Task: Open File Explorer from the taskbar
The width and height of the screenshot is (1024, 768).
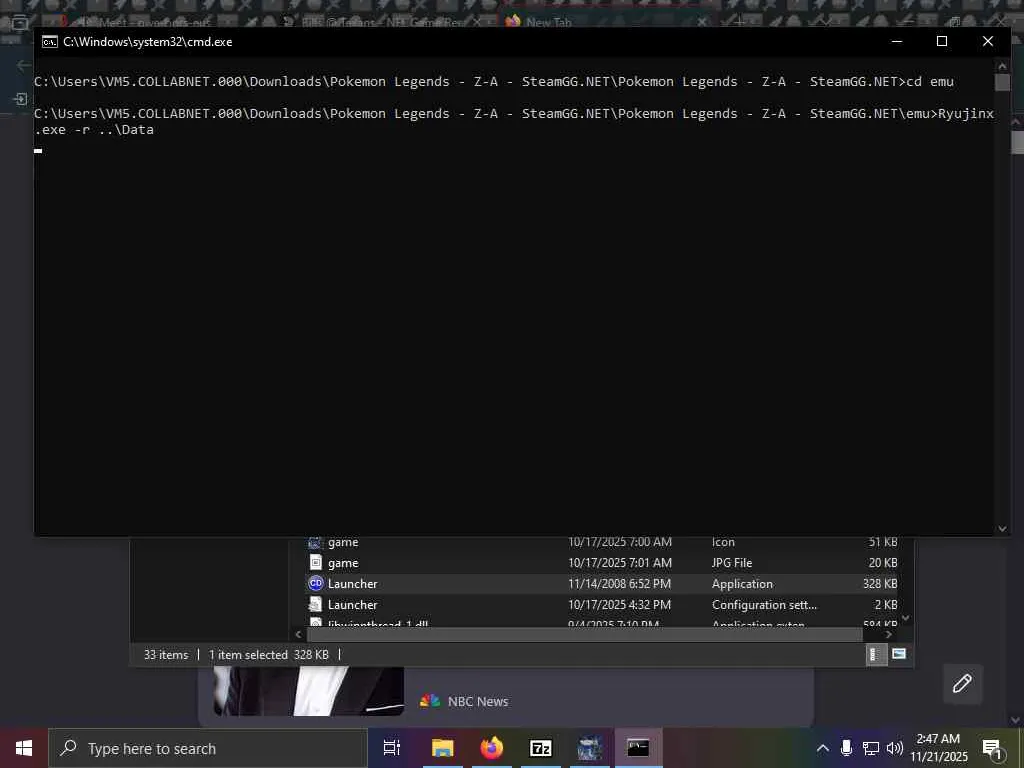Action: 442,748
